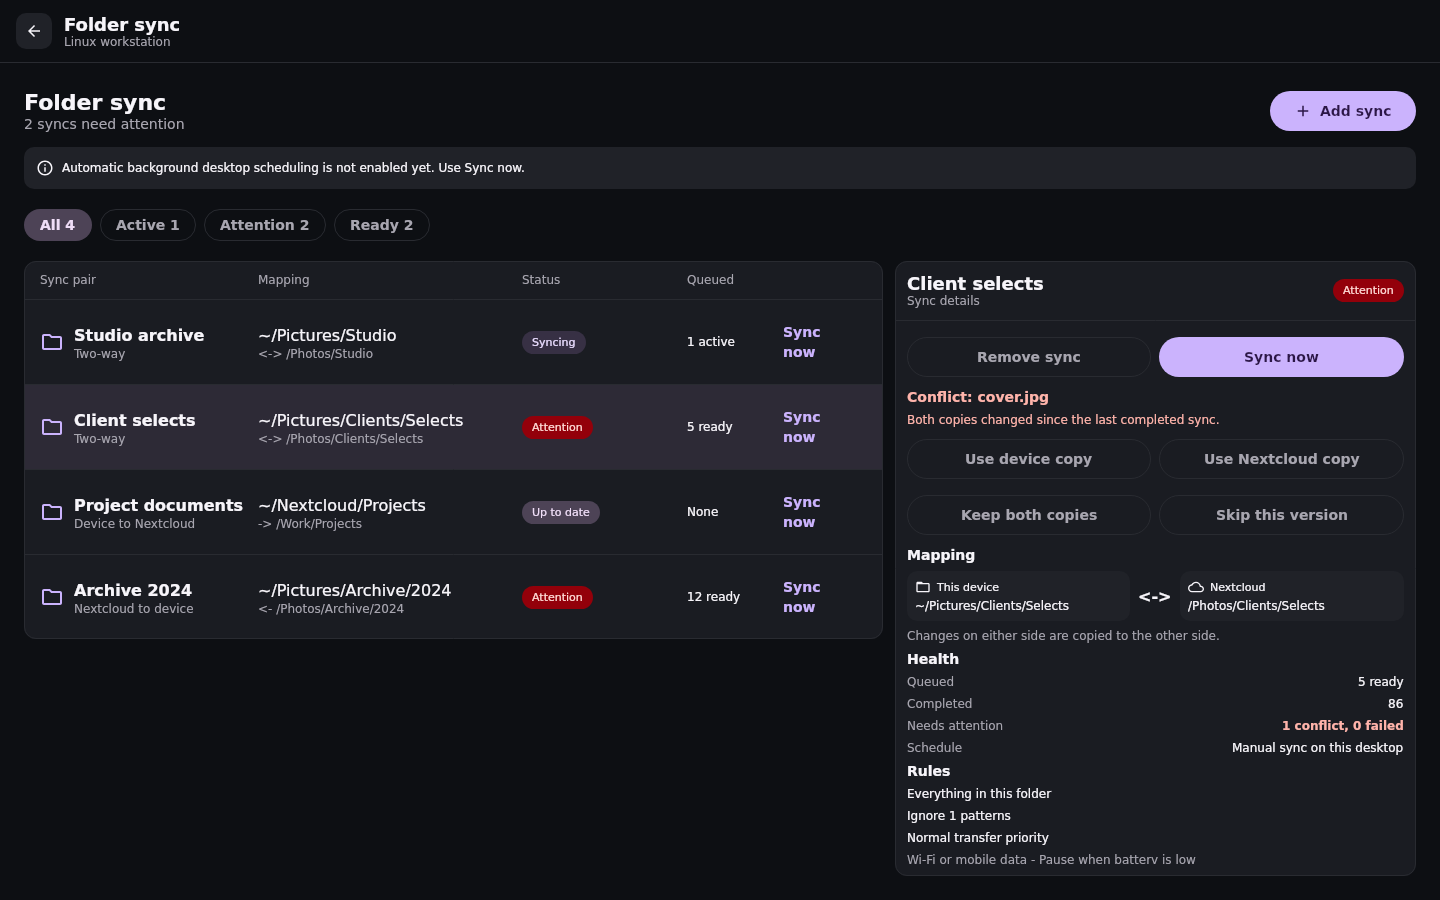Image resolution: width=1440 pixels, height=900 pixels.
Task: Sync now for Project documents row
Action: (x=801, y=512)
